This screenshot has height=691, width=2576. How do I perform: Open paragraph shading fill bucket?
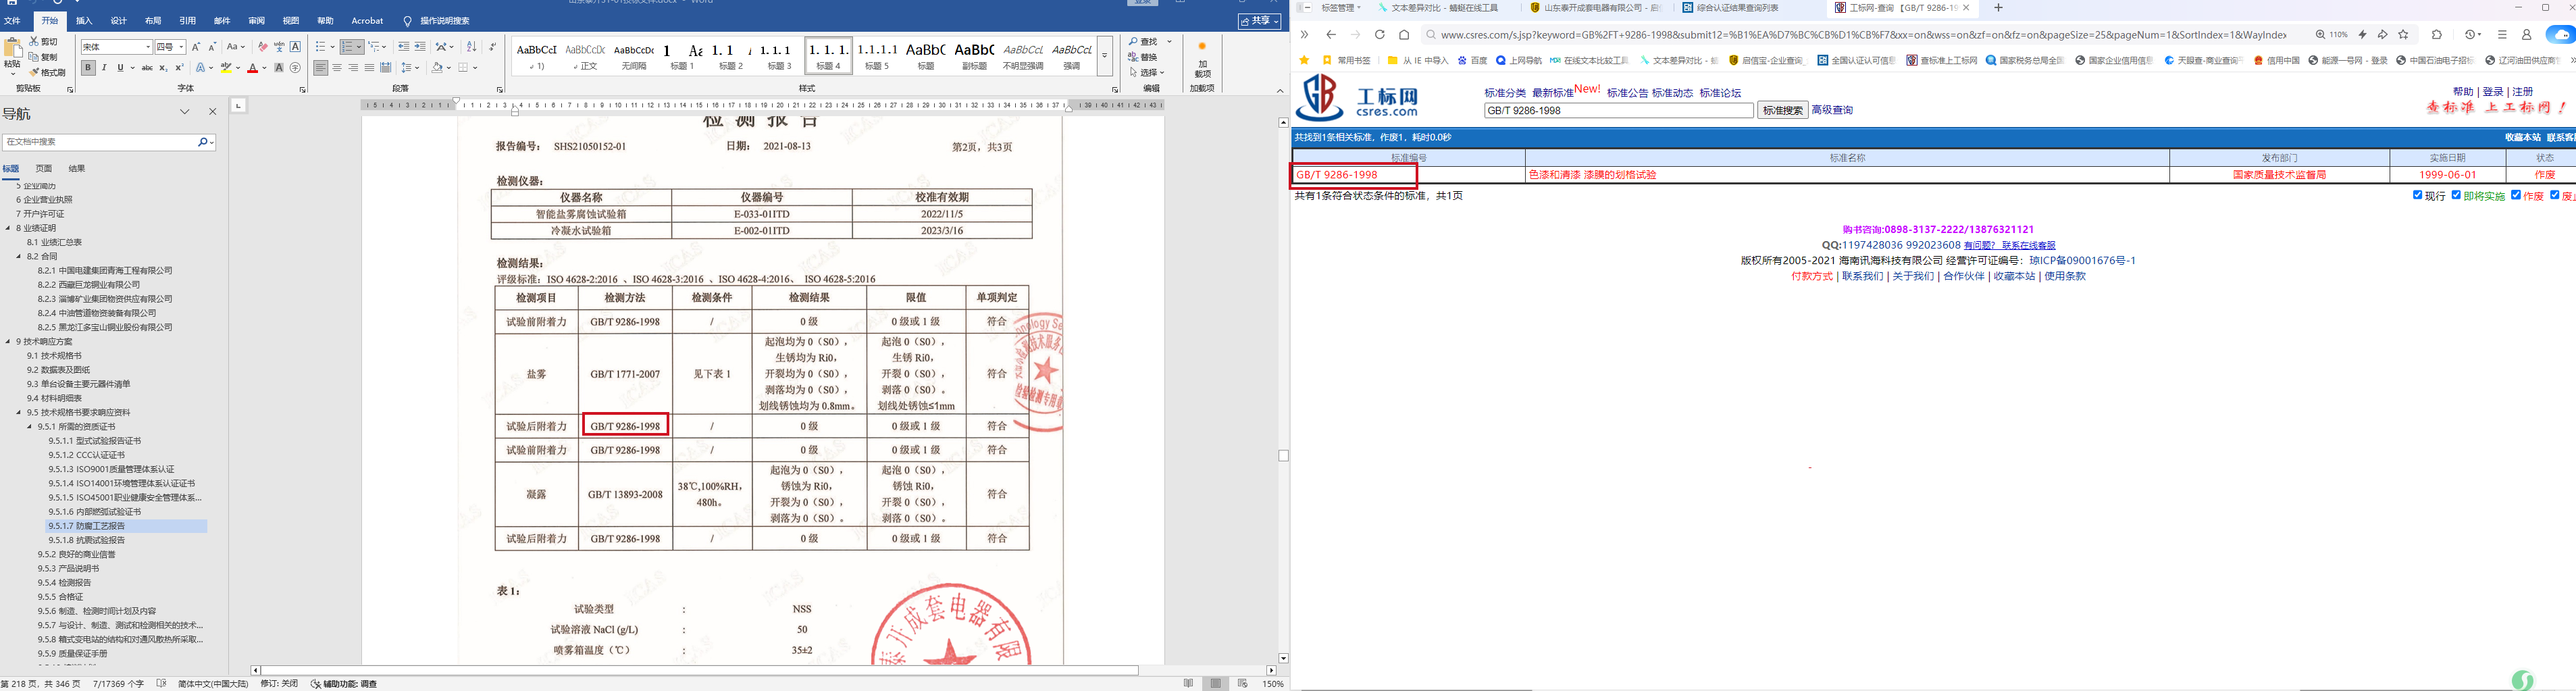click(x=437, y=68)
